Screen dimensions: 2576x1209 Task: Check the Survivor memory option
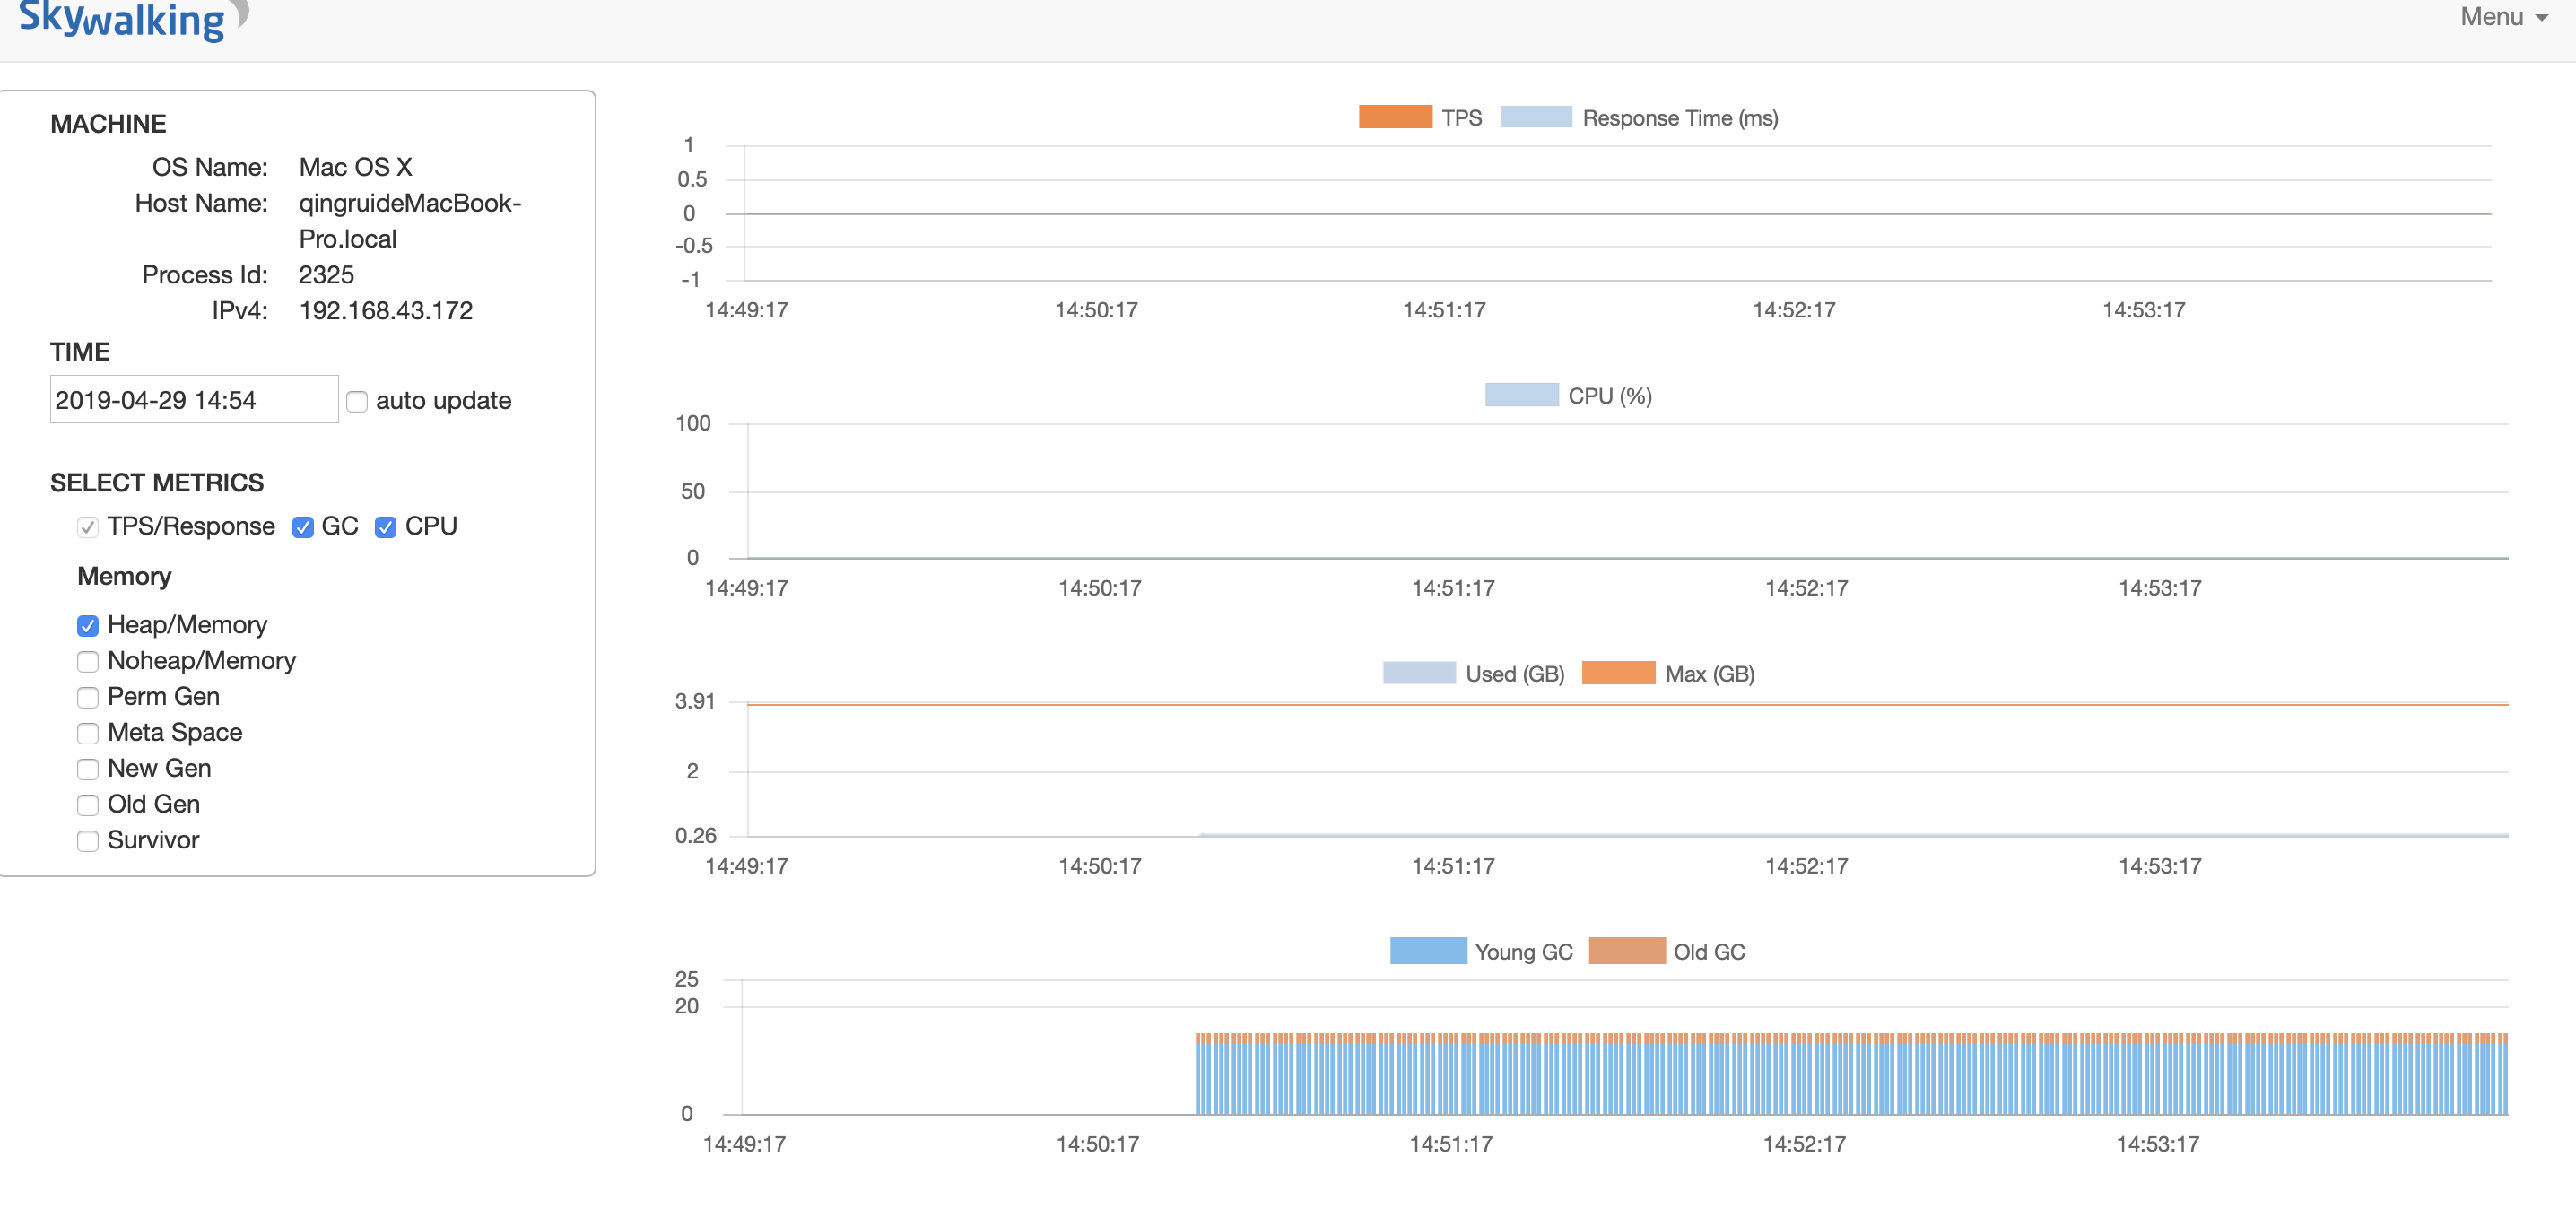click(88, 842)
